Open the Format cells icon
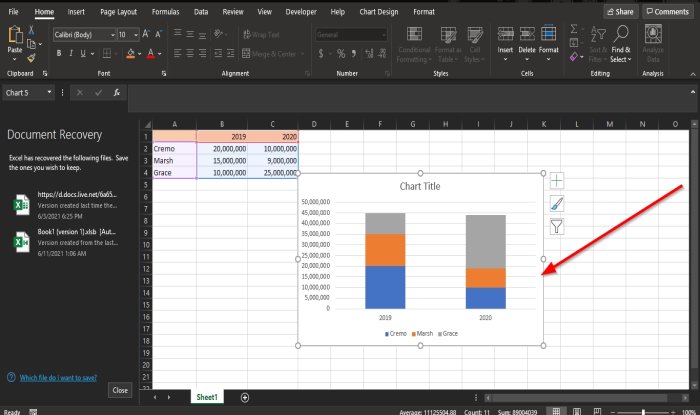 pyautogui.click(x=548, y=34)
